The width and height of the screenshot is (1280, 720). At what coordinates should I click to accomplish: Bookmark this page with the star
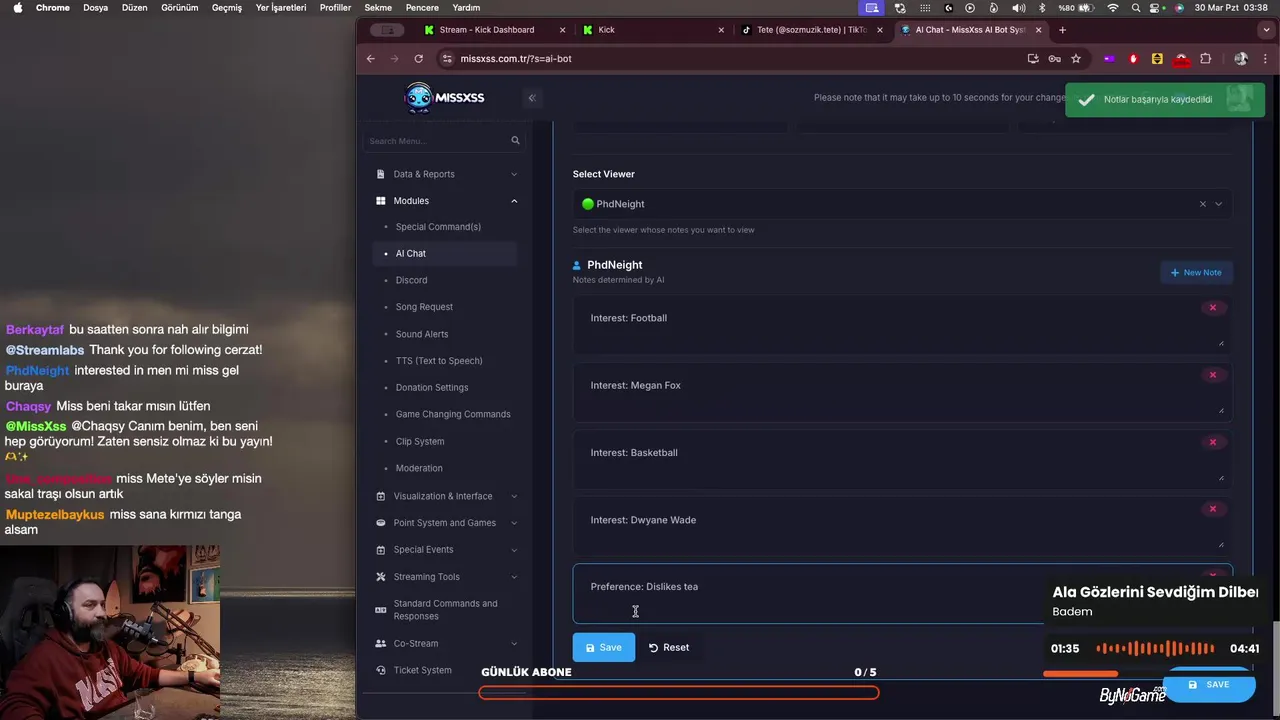(1076, 59)
